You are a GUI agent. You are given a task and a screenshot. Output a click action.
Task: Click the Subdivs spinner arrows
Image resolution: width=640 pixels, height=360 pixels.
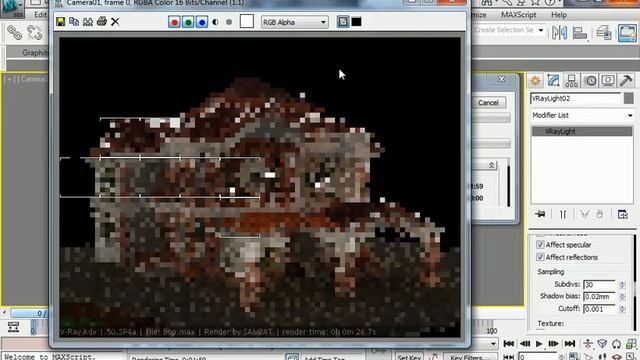click(x=622, y=284)
